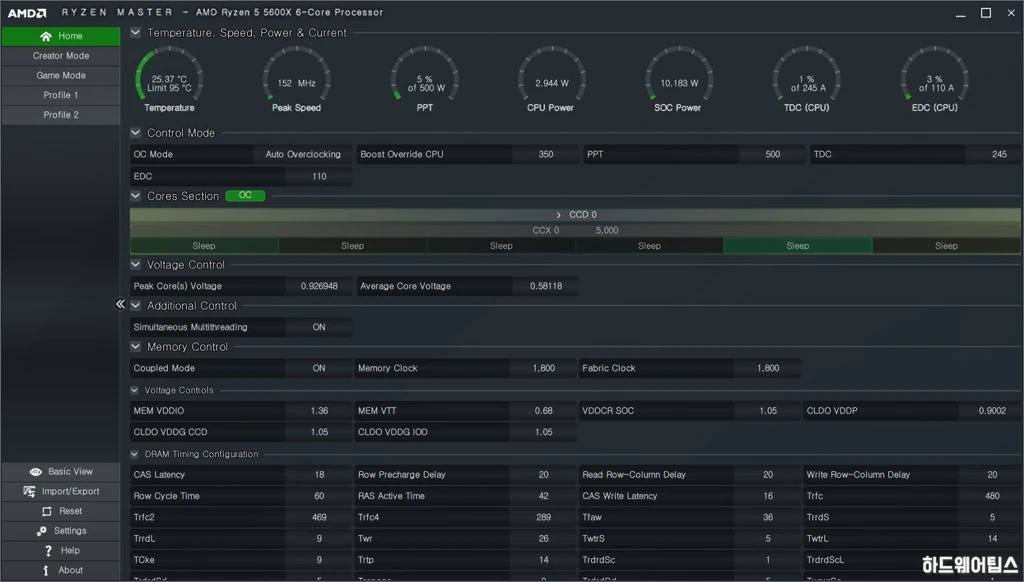Collapse the Cores Section

(135, 195)
